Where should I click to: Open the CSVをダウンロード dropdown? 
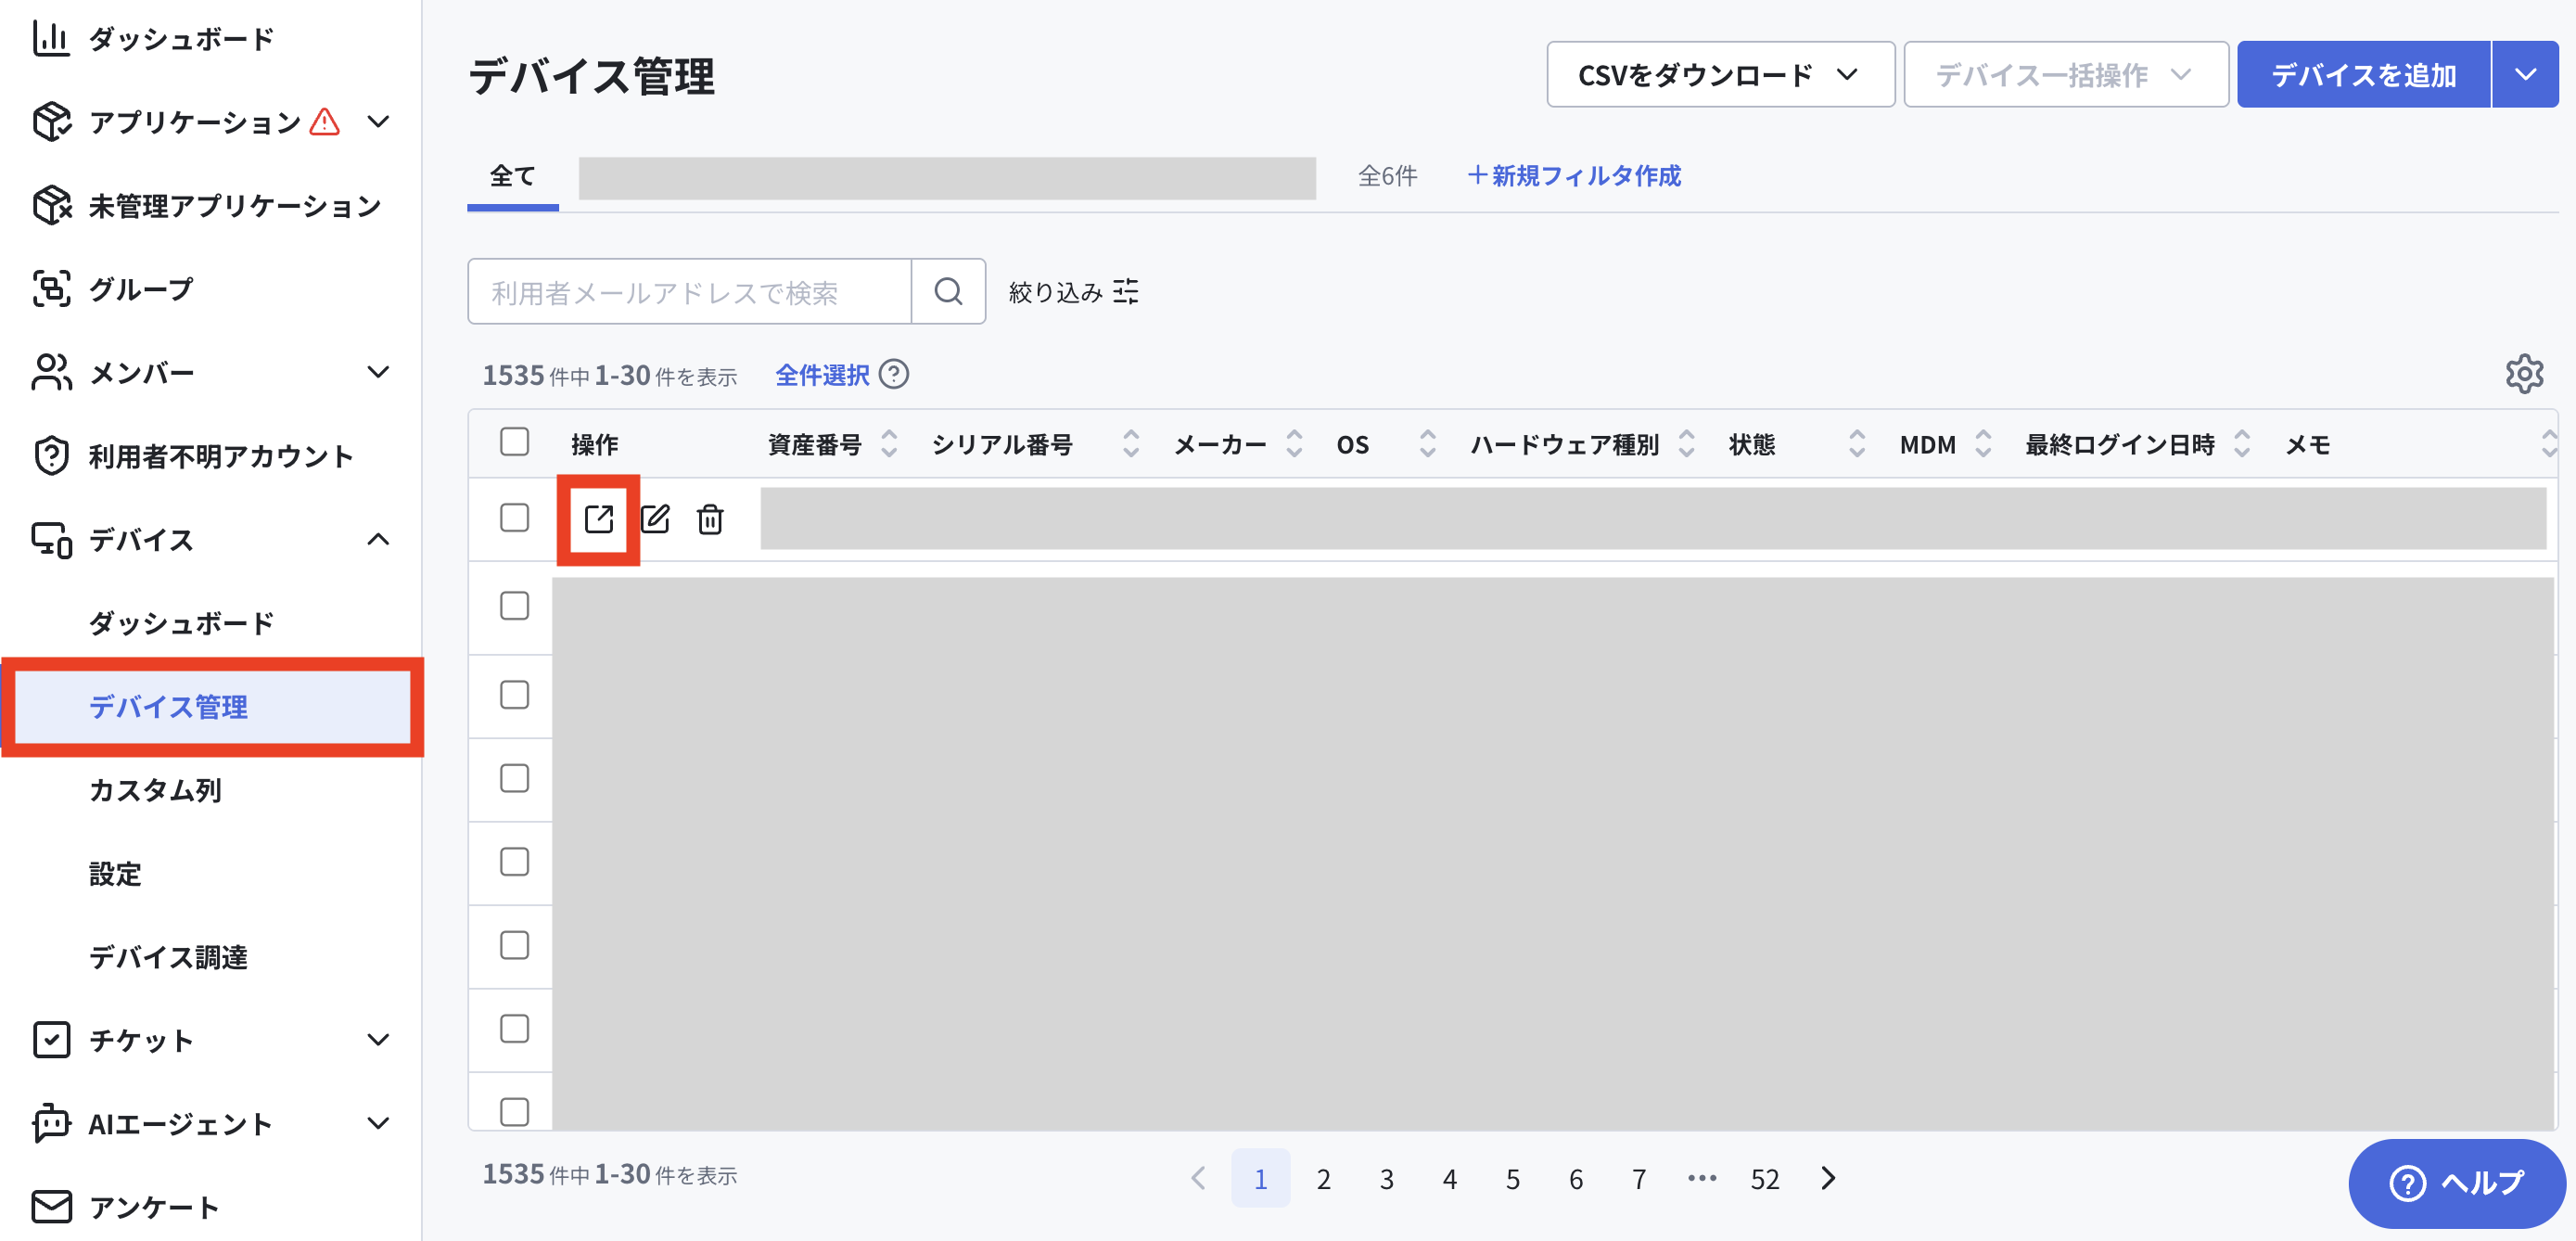tap(1720, 74)
